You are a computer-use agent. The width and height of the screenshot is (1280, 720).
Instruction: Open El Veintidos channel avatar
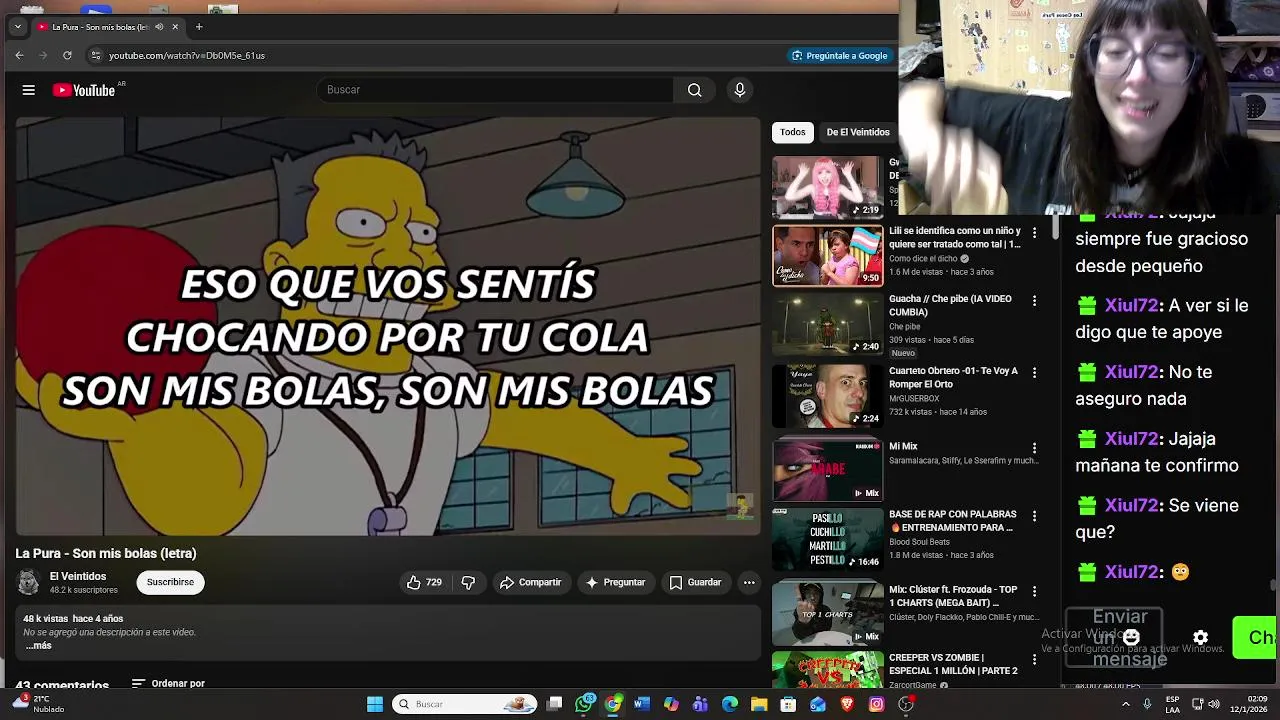[x=29, y=582]
